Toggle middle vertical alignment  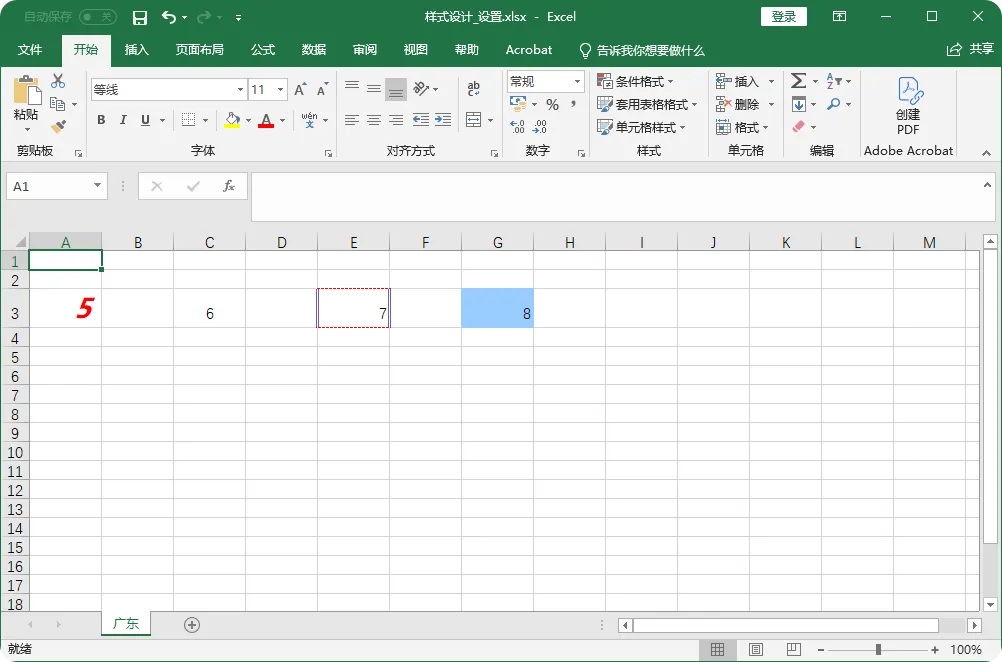tap(374, 89)
